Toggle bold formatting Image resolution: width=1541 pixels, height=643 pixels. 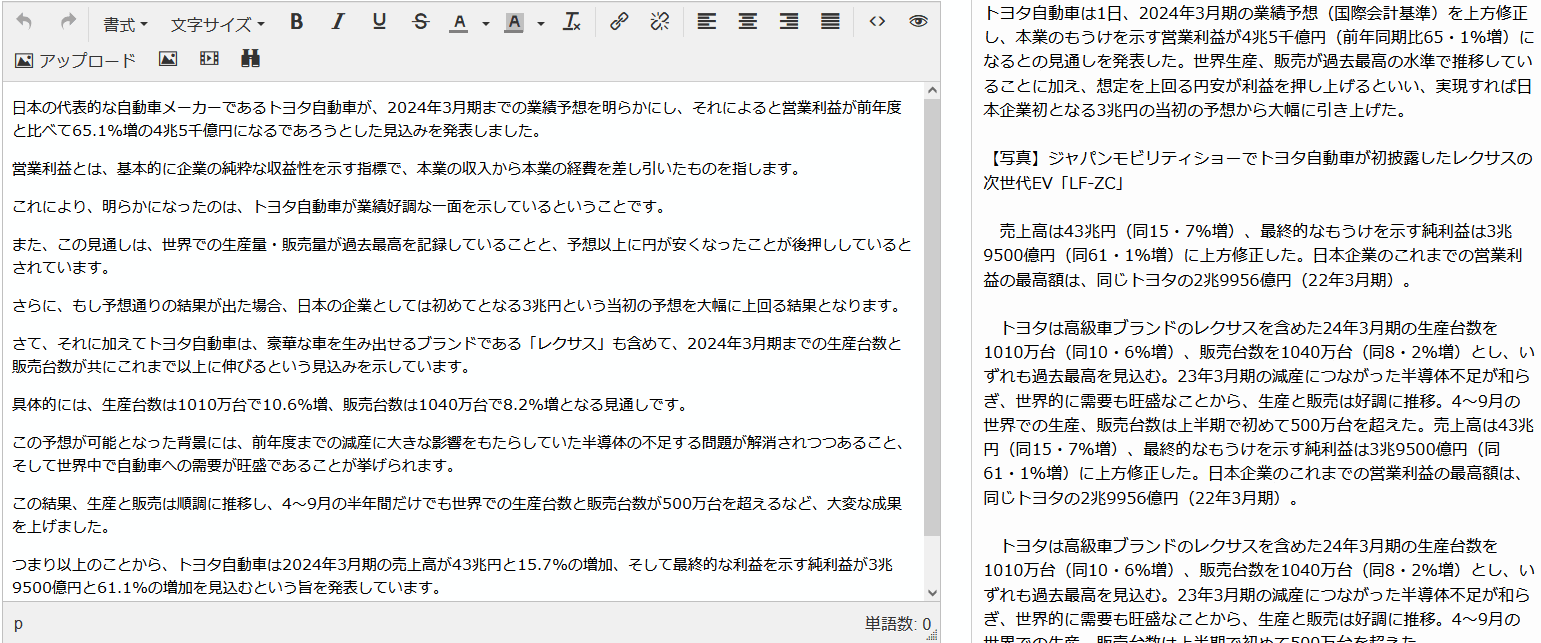pos(297,22)
